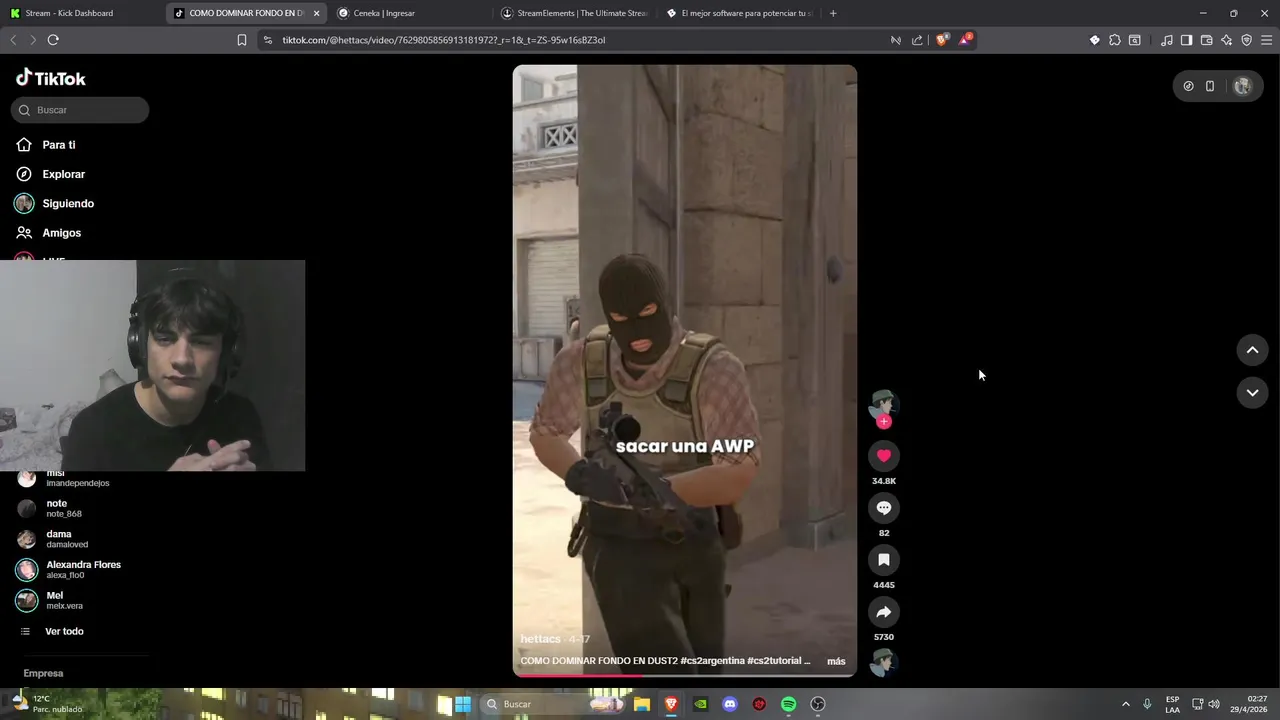Viewport: 1280px width, 720px height.
Task: Focus the TikTok Buscar search field
Action: (x=80, y=110)
